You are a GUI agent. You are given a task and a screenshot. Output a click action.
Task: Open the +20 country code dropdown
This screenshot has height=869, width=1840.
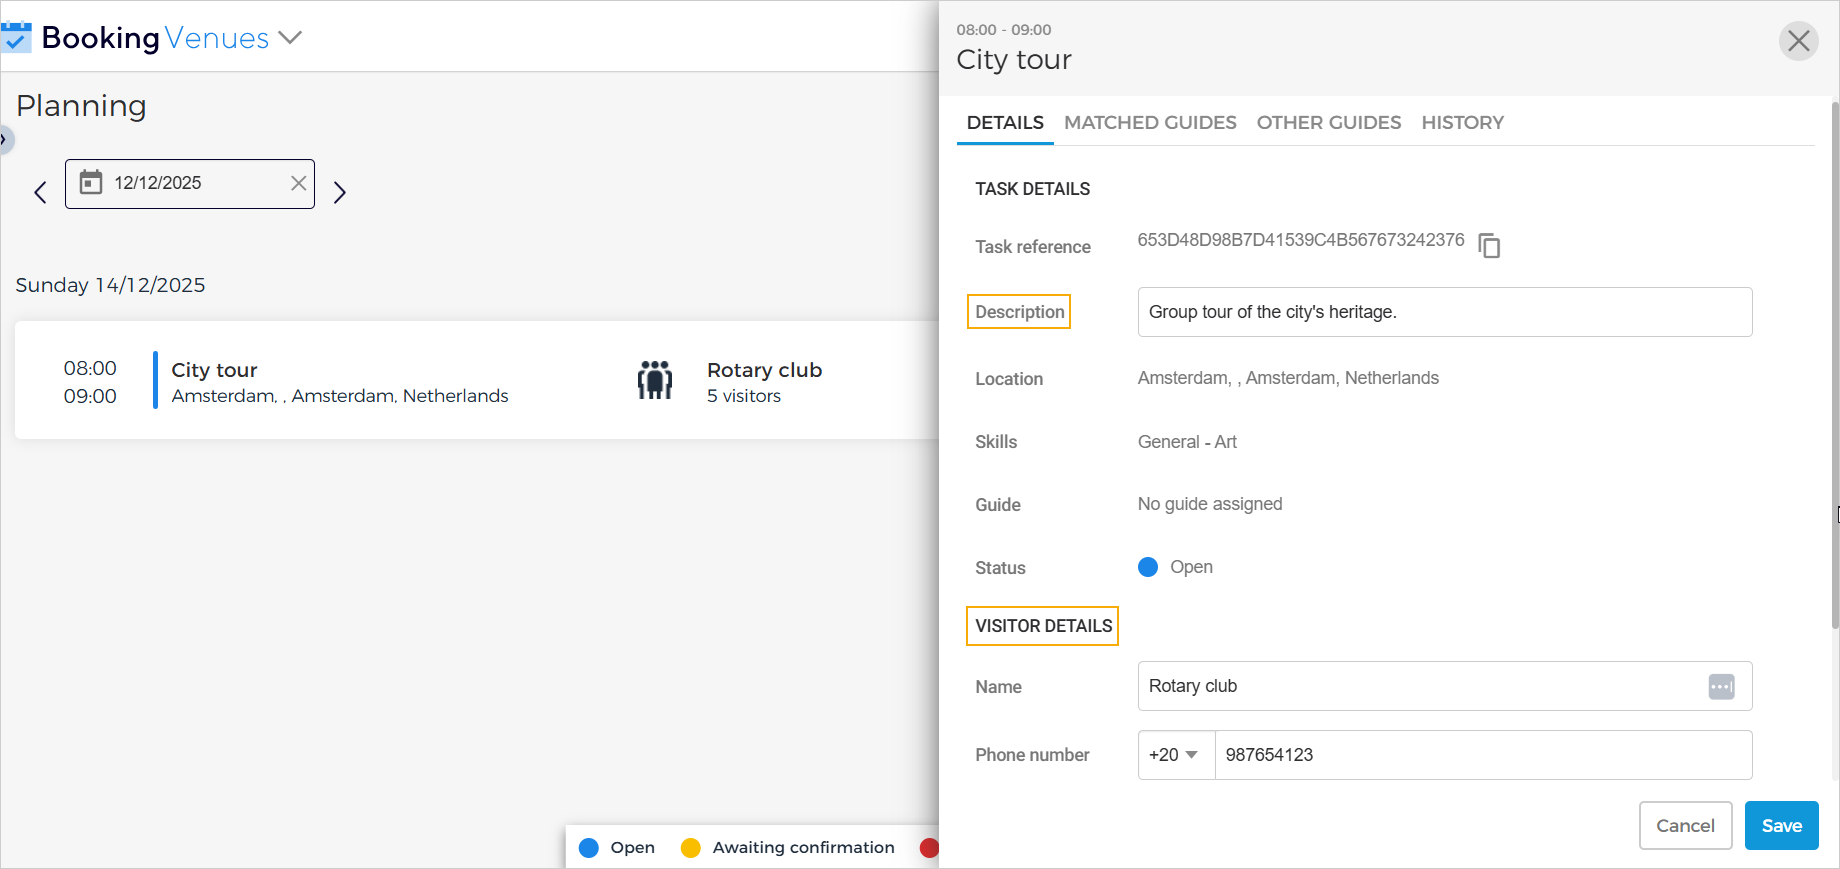pos(1175,755)
